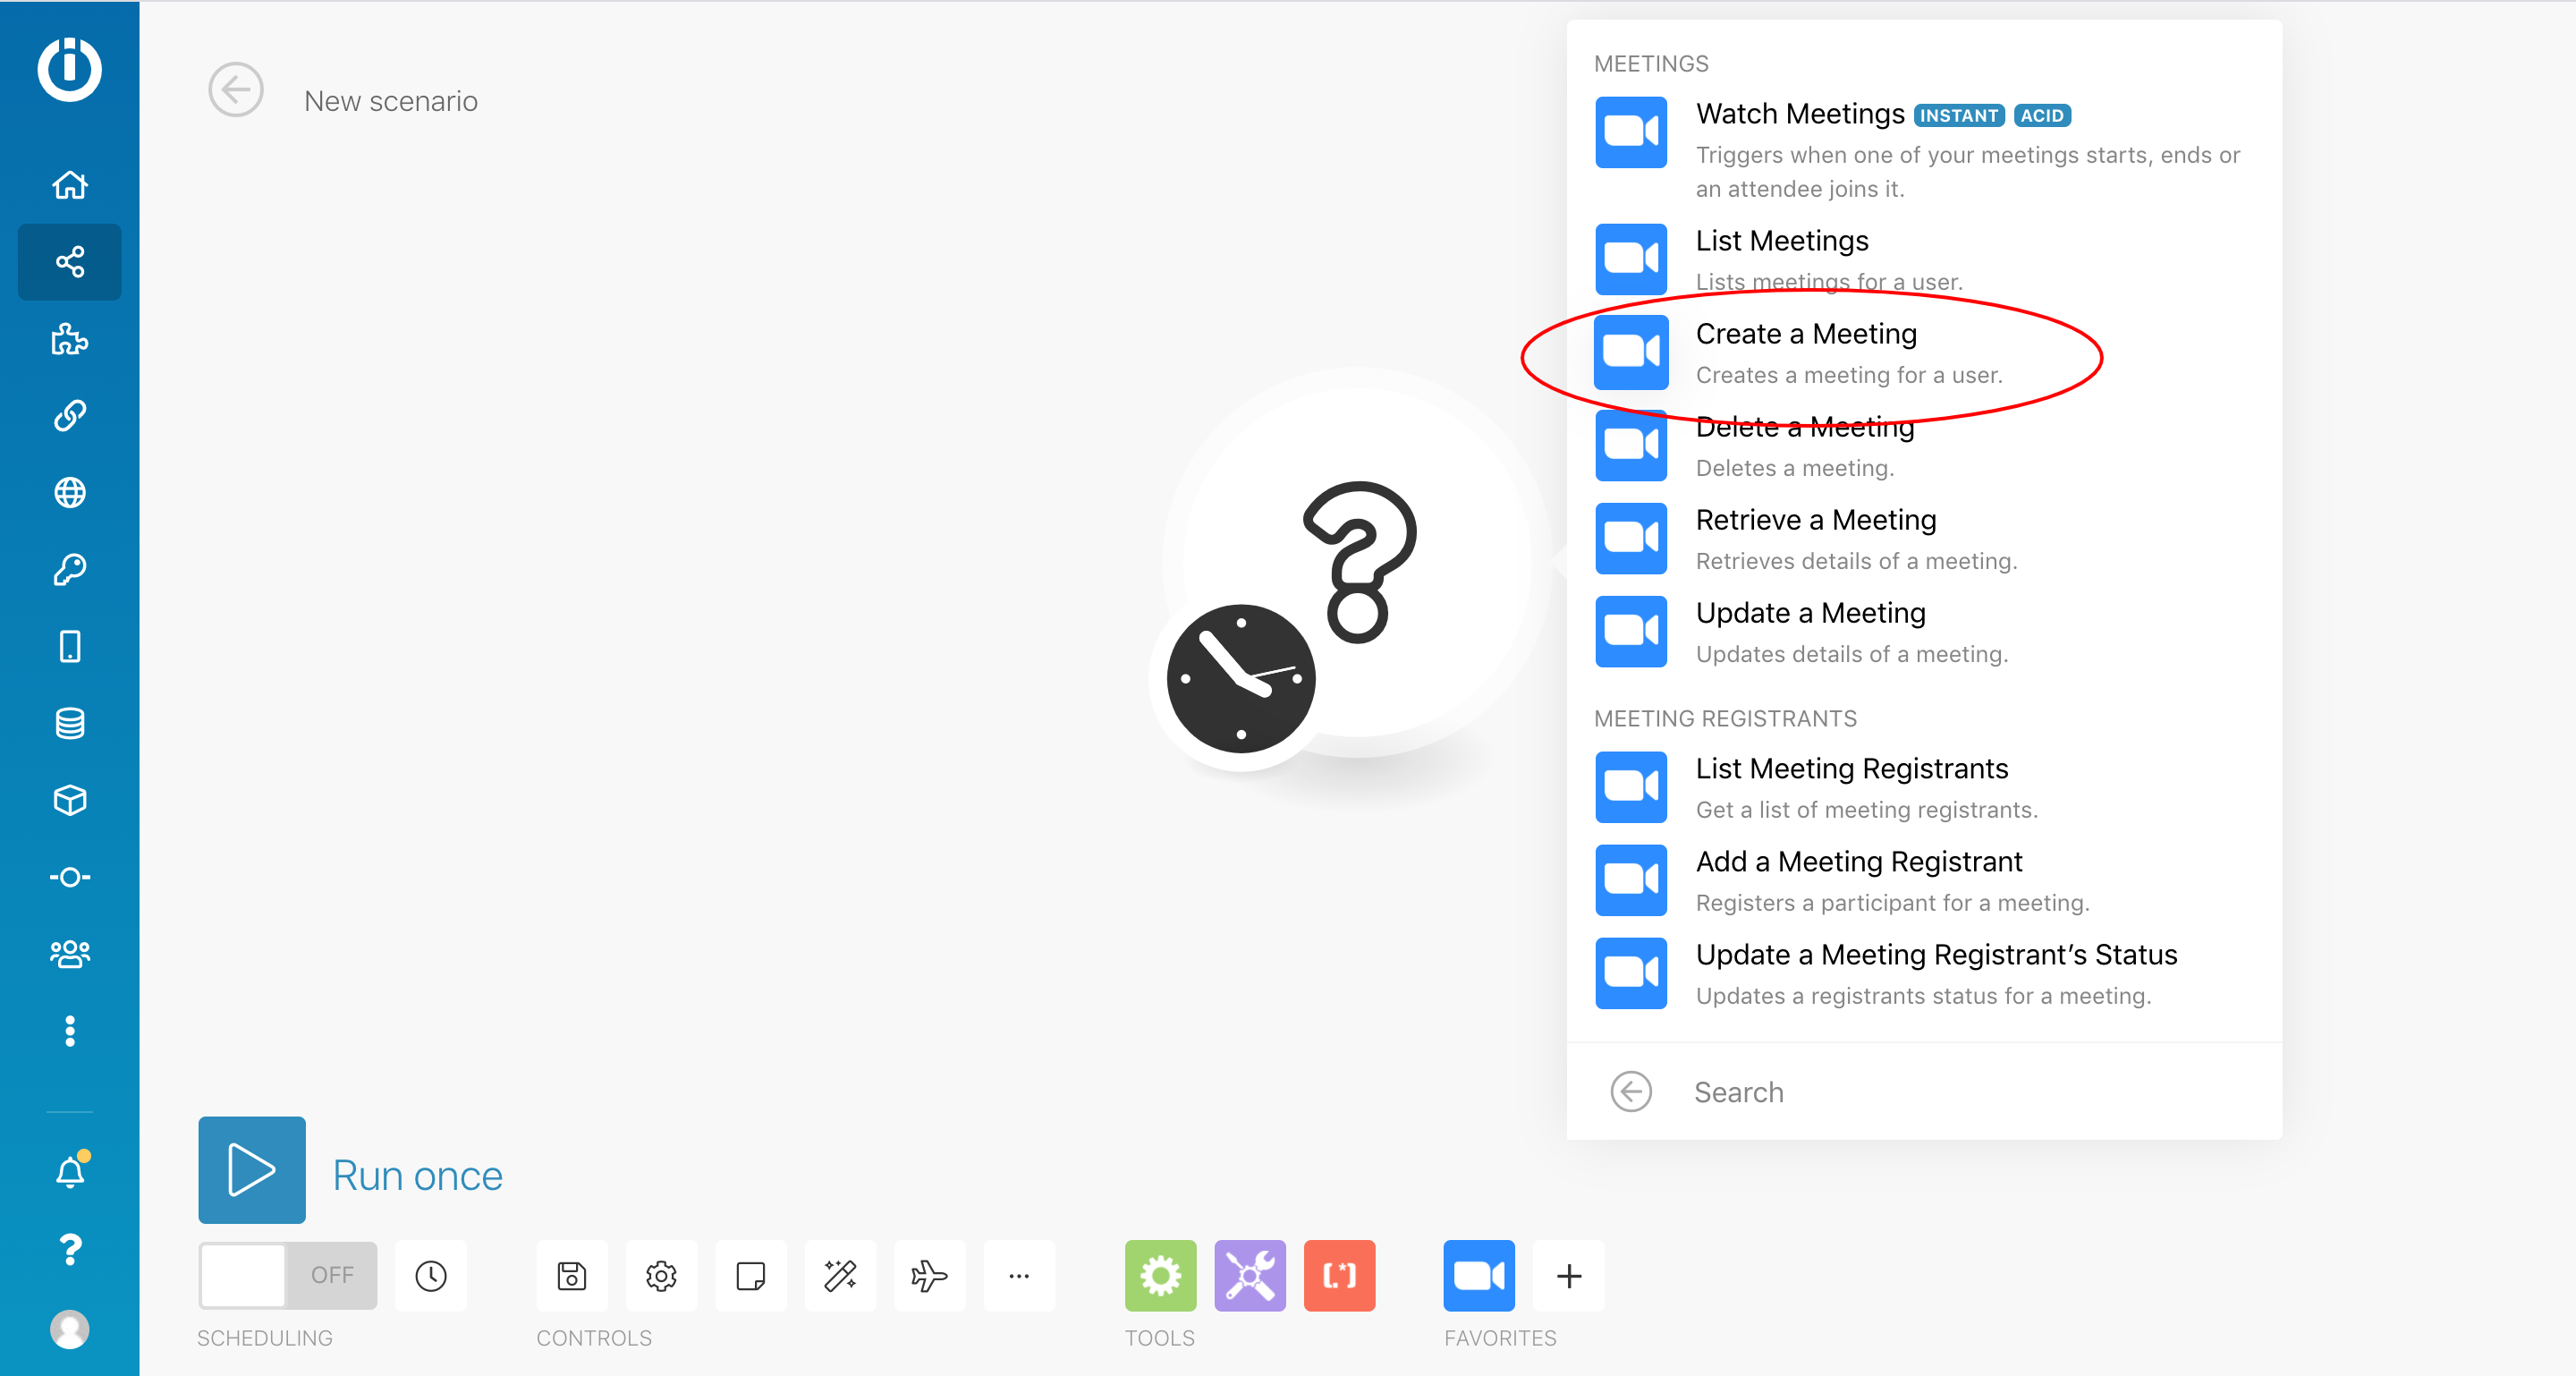Open notifications bell in sidebar
Image resolution: width=2576 pixels, height=1376 pixels.
coord(70,1171)
